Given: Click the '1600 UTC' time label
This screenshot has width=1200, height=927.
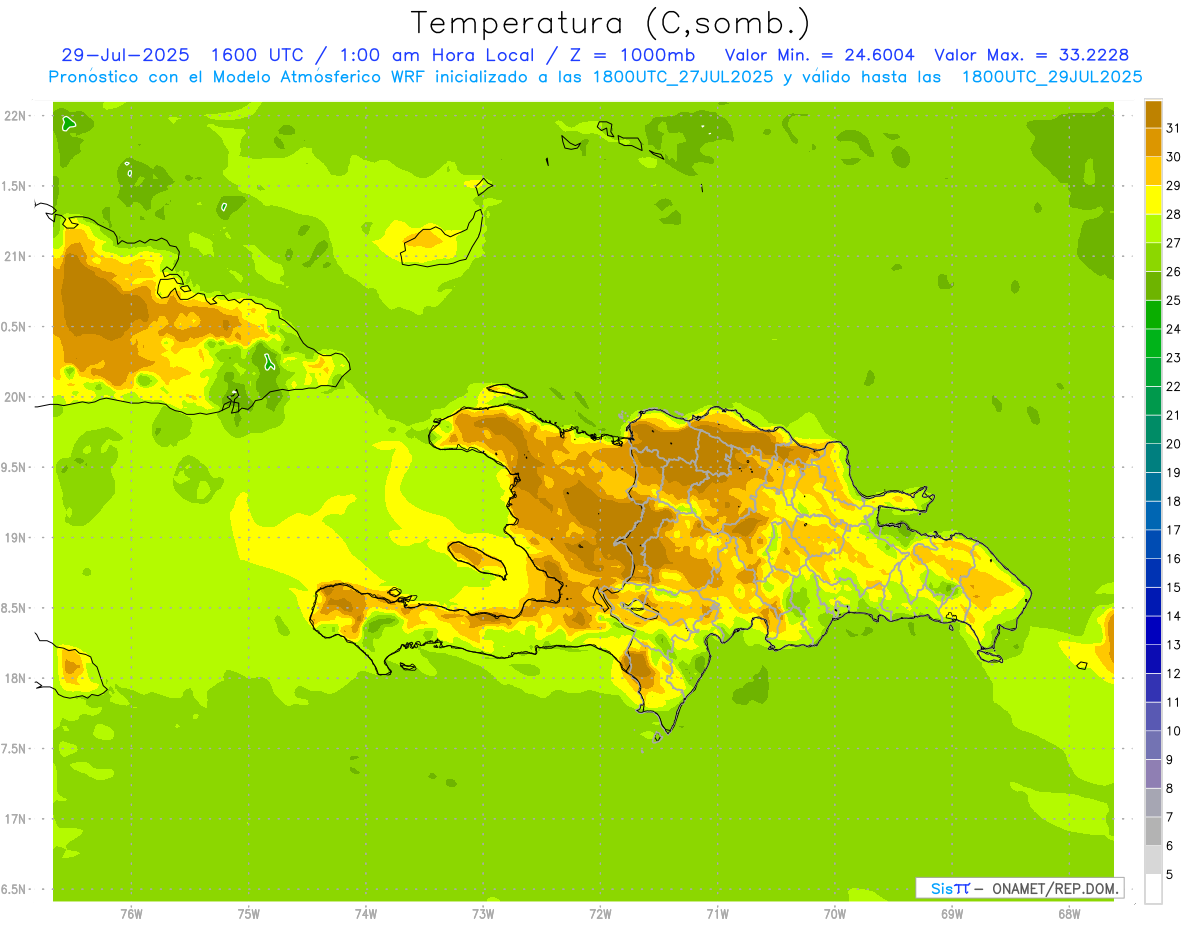Looking at the screenshot, I should [x=256, y=55].
